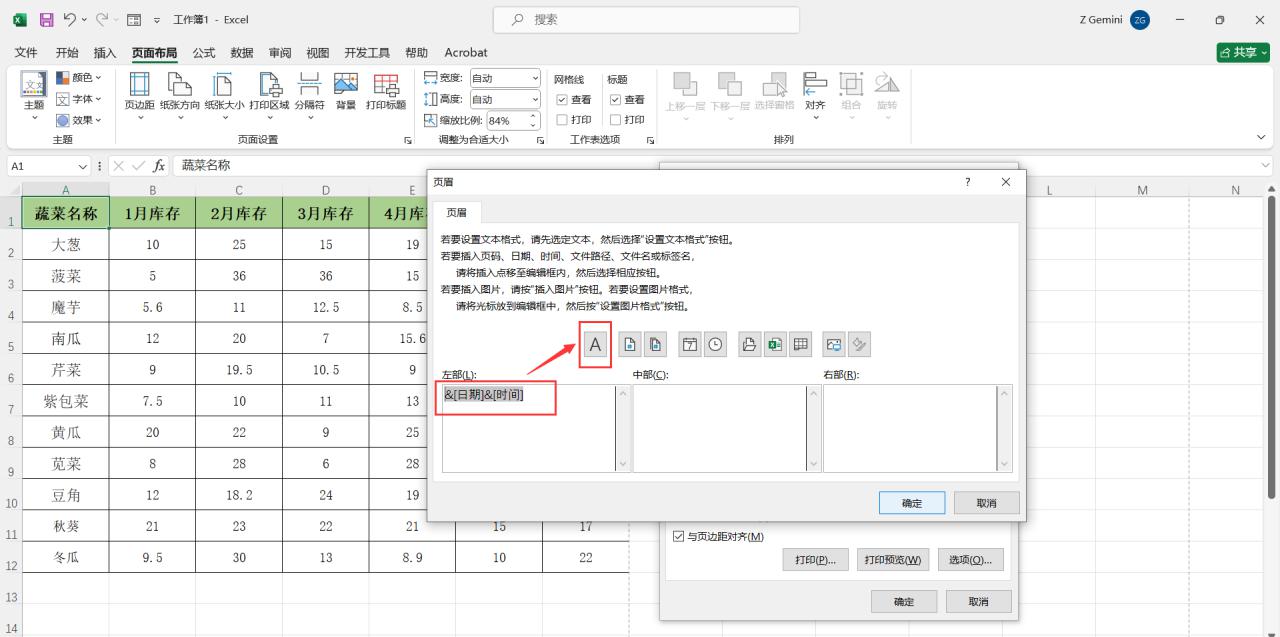Expand the formula bar chevron
The height and width of the screenshot is (637, 1280).
point(1267,166)
